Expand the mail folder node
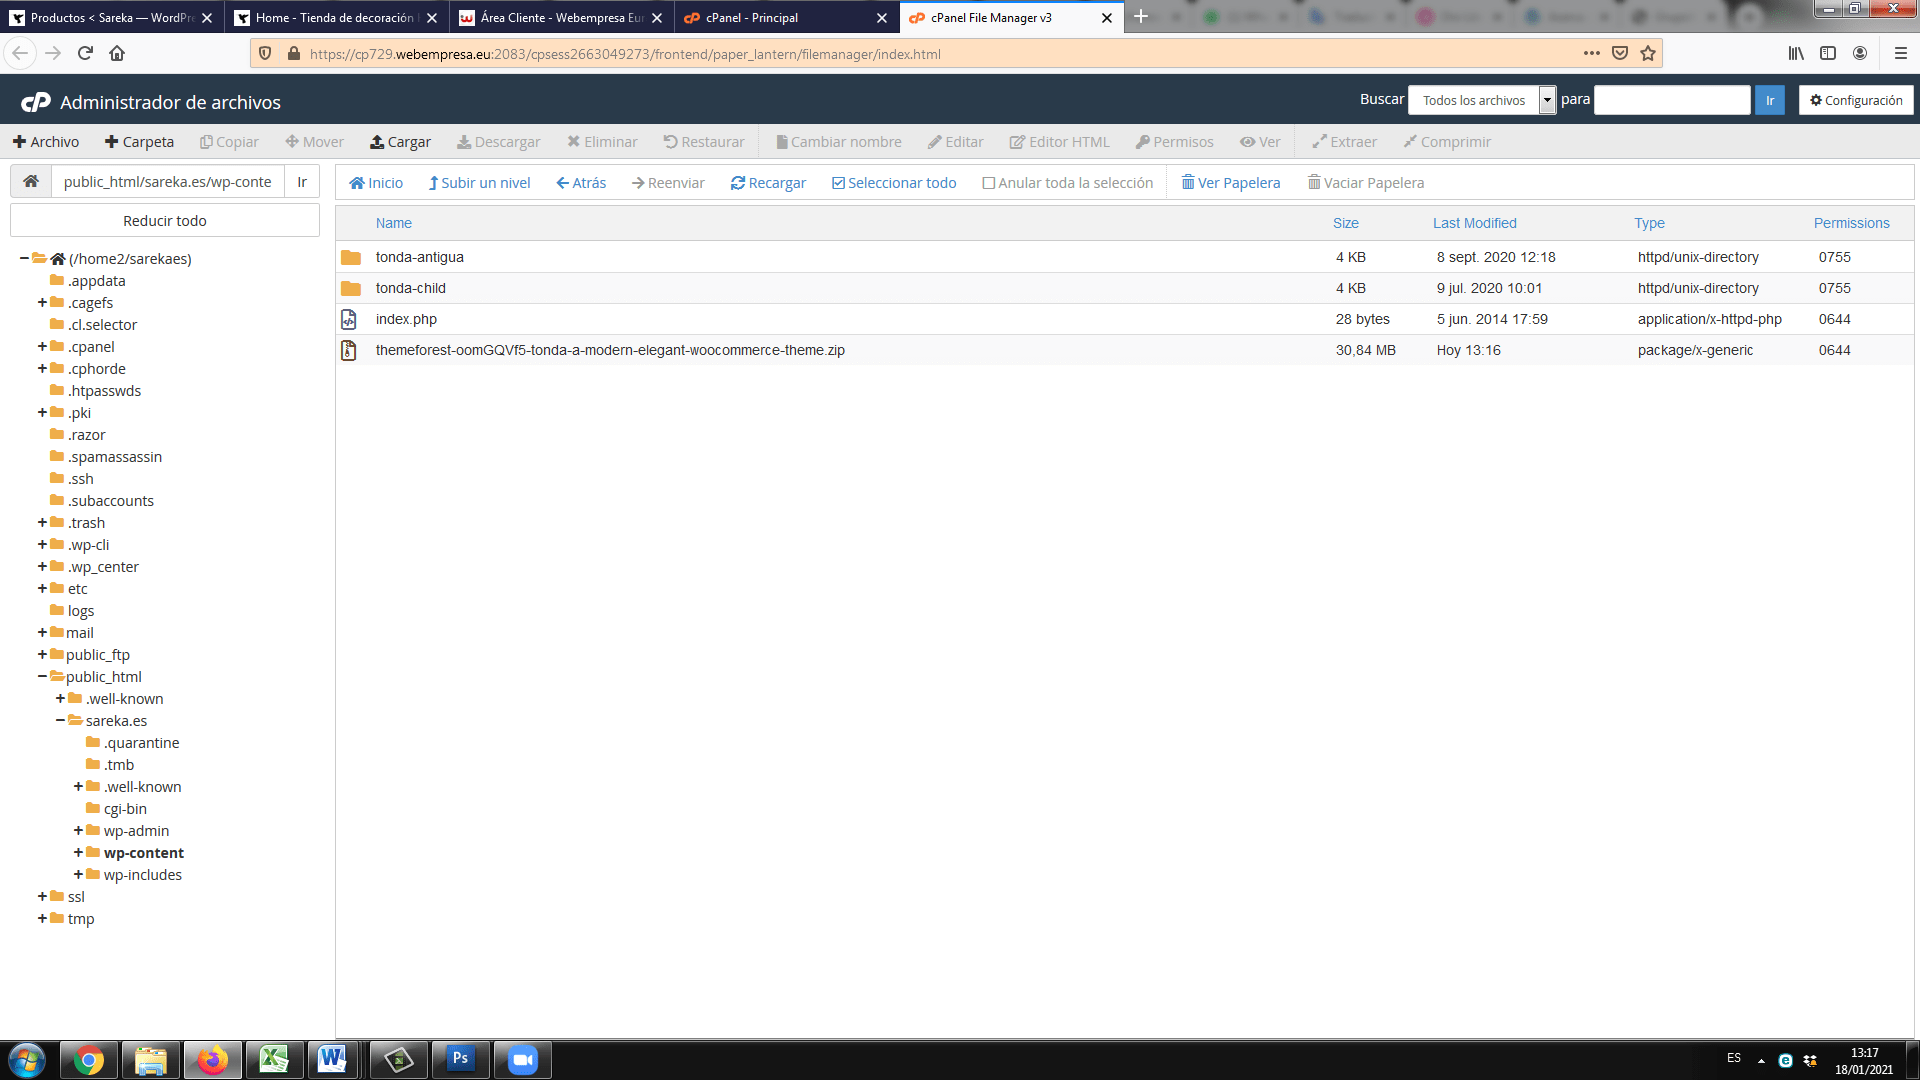1920x1080 pixels. pos(43,632)
